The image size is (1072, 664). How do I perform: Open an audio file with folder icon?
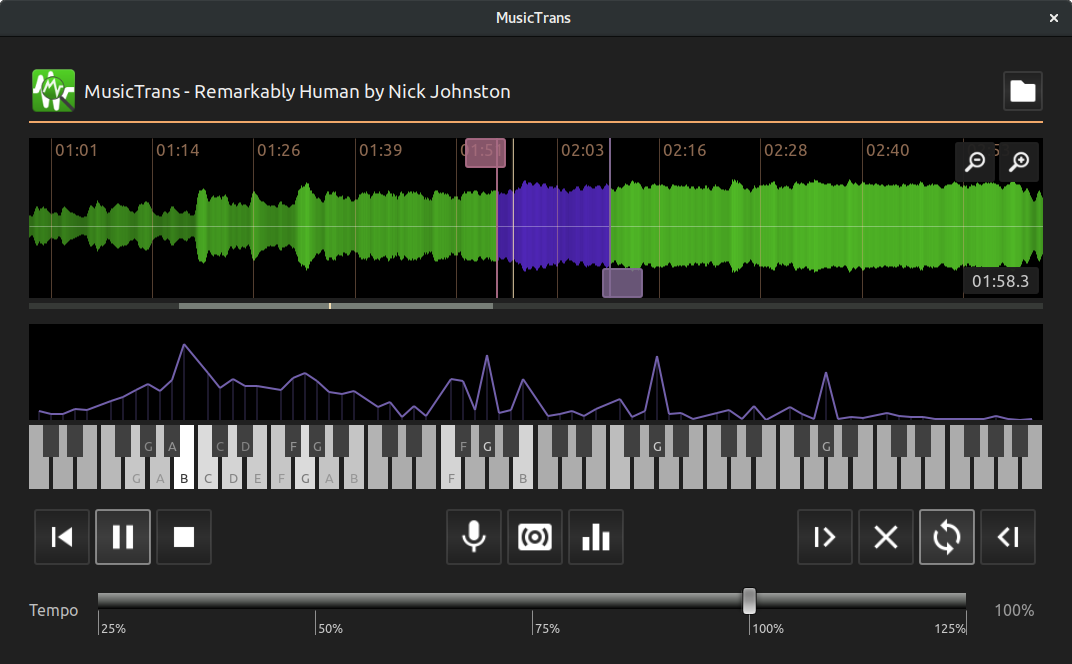tap(1022, 91)
